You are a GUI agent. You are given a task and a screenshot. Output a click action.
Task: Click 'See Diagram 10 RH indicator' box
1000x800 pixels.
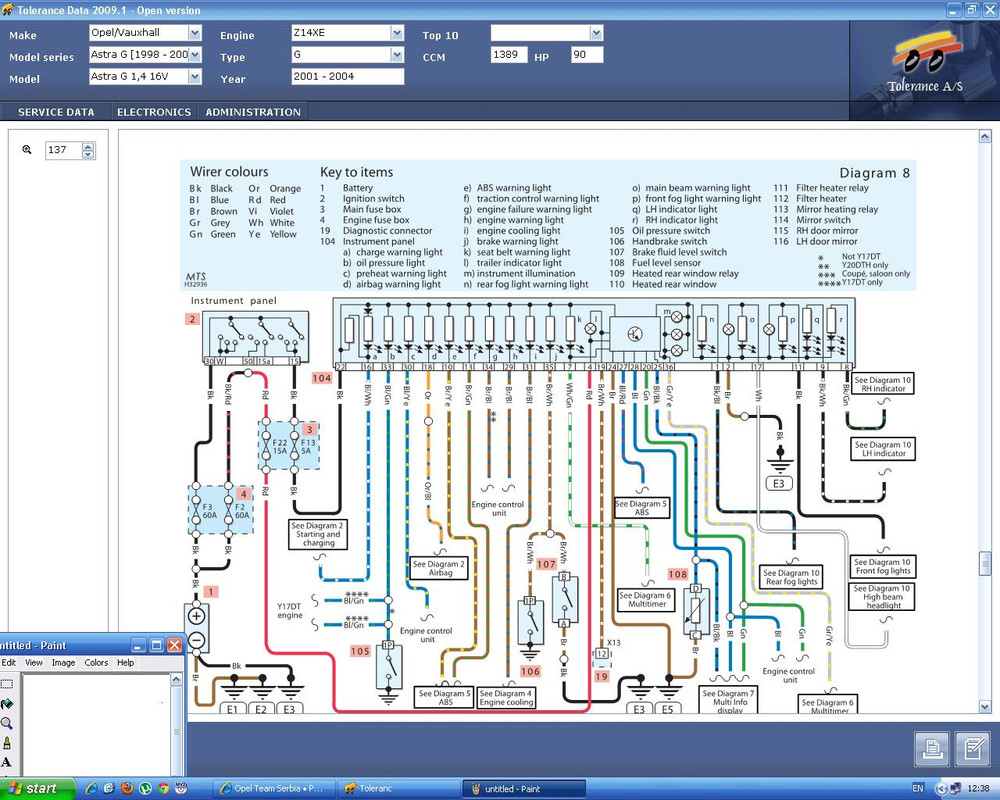883,384
